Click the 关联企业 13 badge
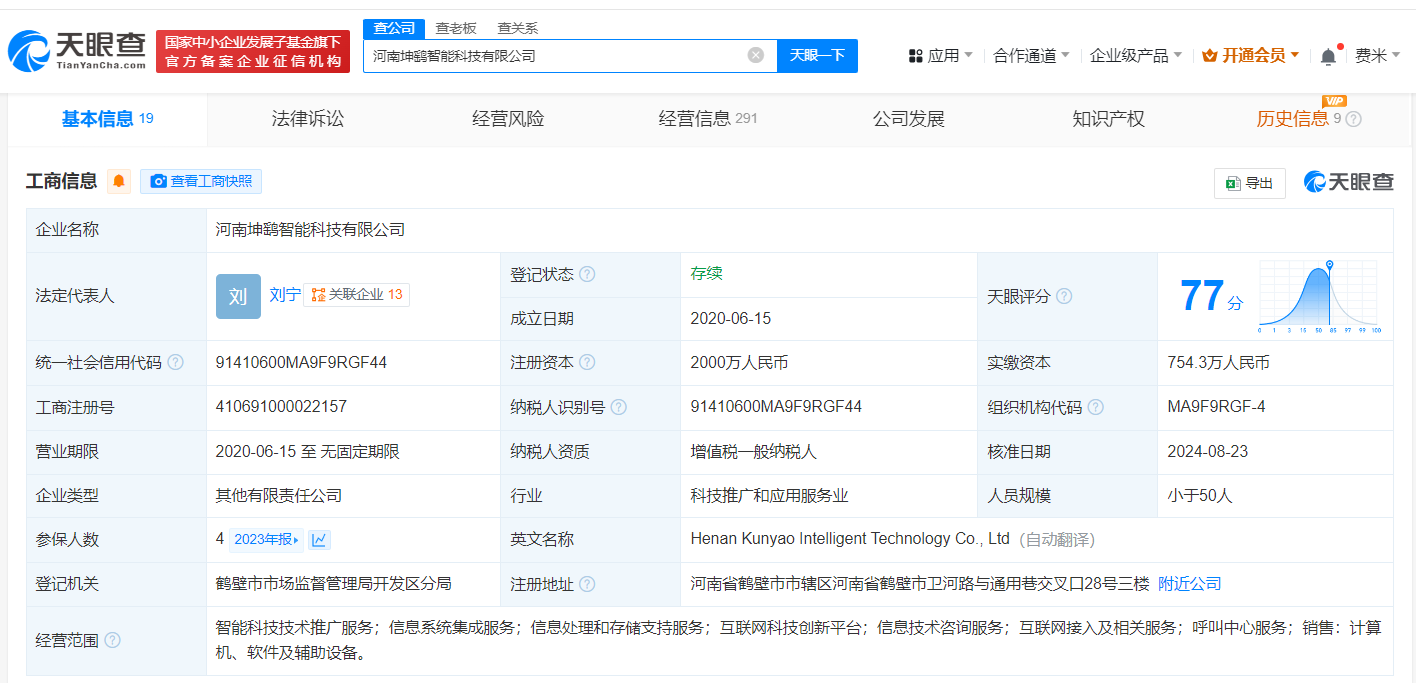 (356, 295)
